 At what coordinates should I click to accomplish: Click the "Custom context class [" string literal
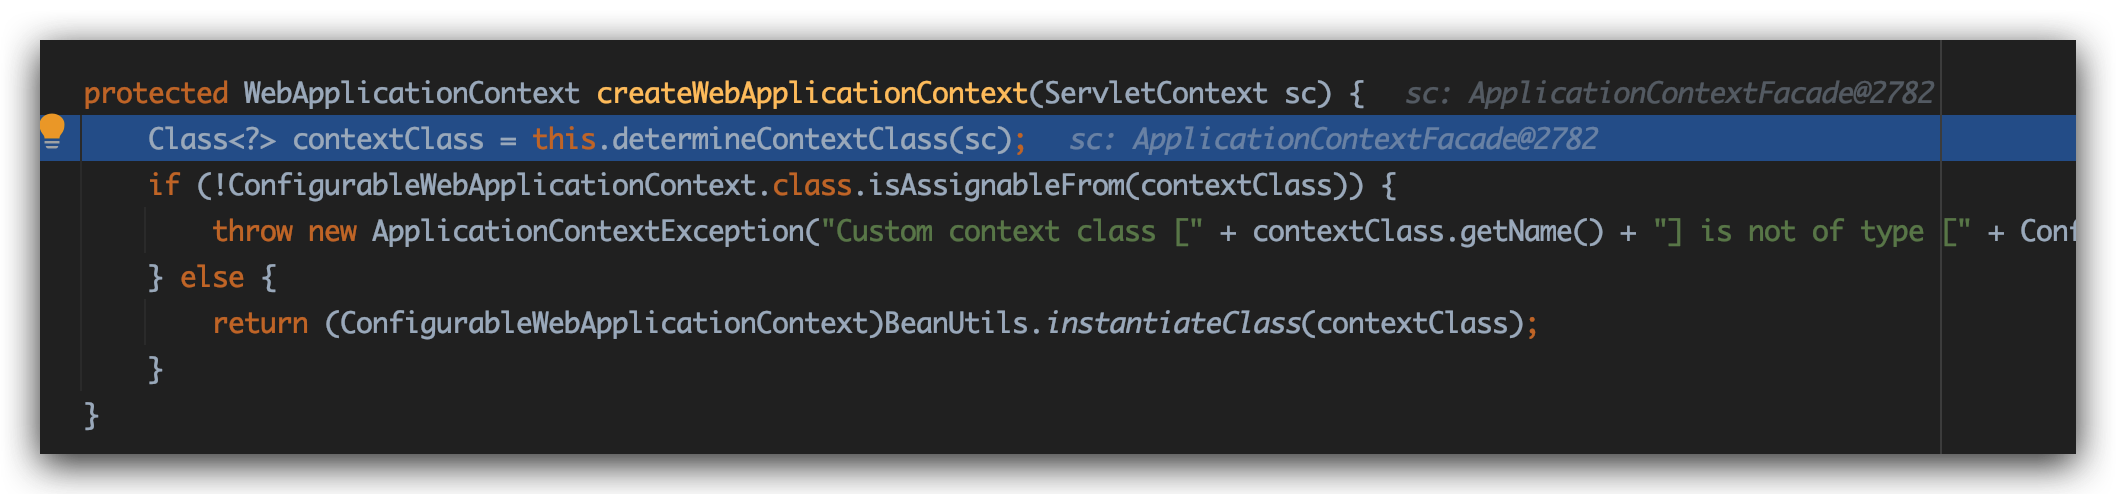click(1011, 231)
